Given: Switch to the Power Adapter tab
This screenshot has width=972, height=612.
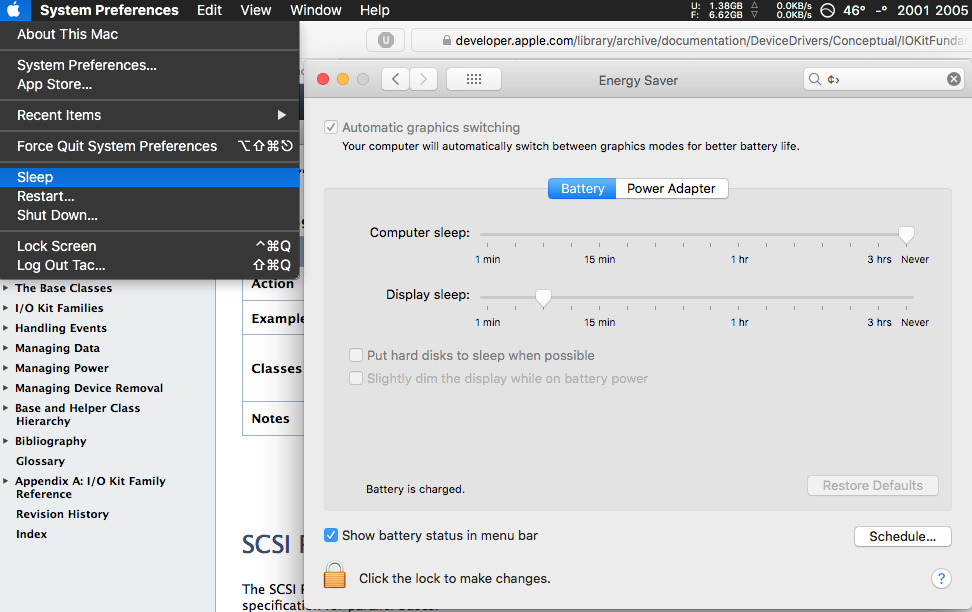Looking at the screenshot, I should click(671, 188).
